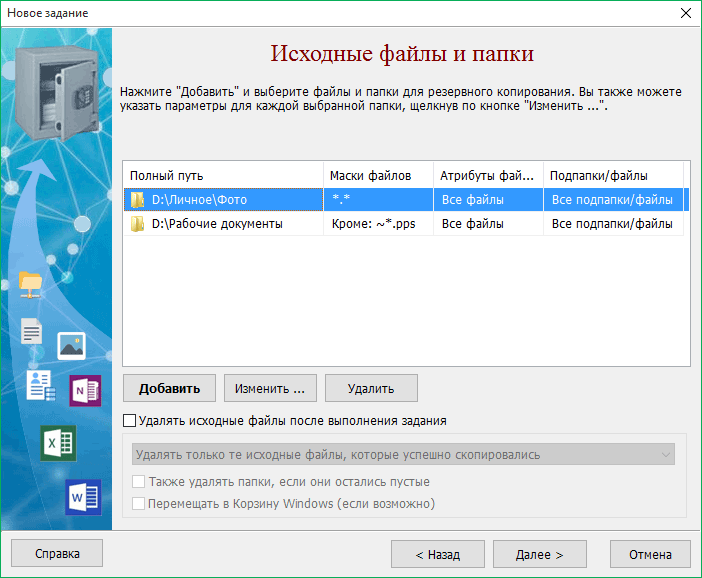Proceed with "Далее >" button

pyautogui.click(x=539, y=554)
